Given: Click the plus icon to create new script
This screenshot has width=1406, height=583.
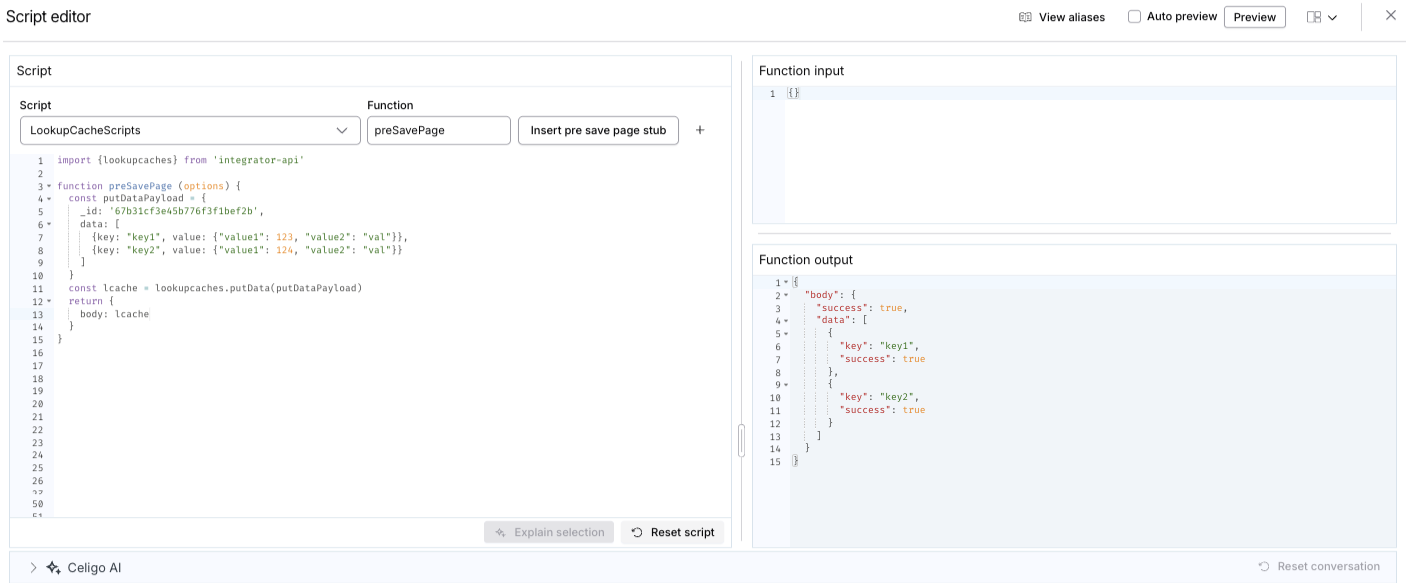Looking at the screenshot, I should point(700,130).
